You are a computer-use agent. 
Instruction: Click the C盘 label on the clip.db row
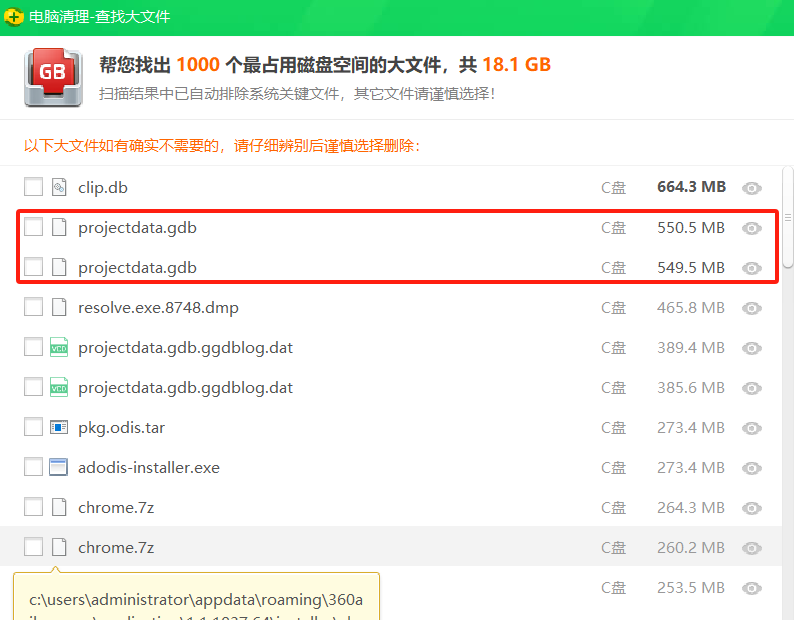(x=614, y=188)
